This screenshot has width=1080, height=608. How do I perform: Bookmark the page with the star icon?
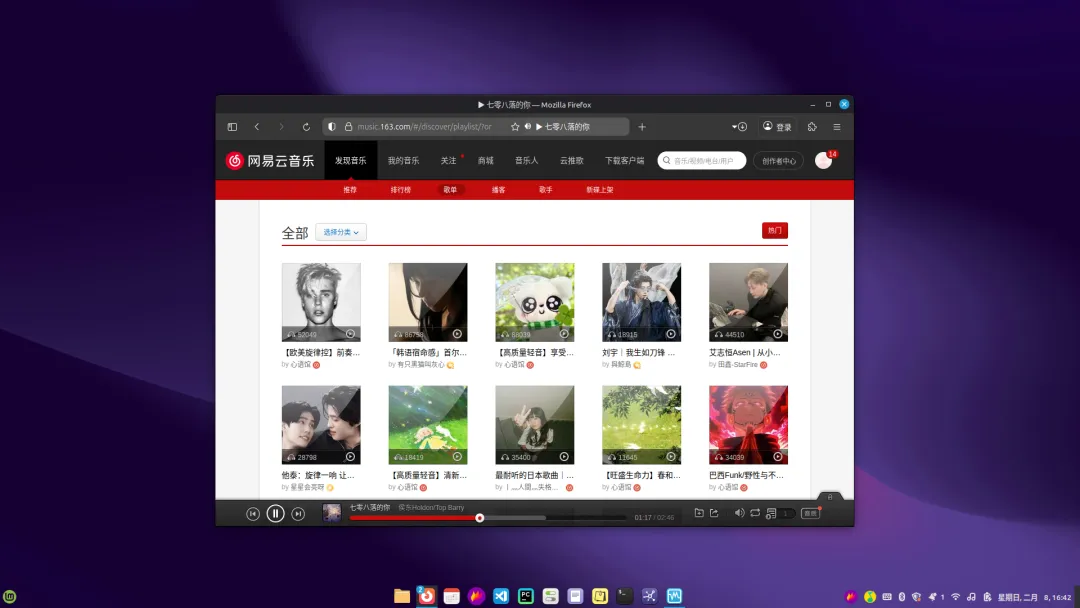pyautogui.click(x=515, y=127)
